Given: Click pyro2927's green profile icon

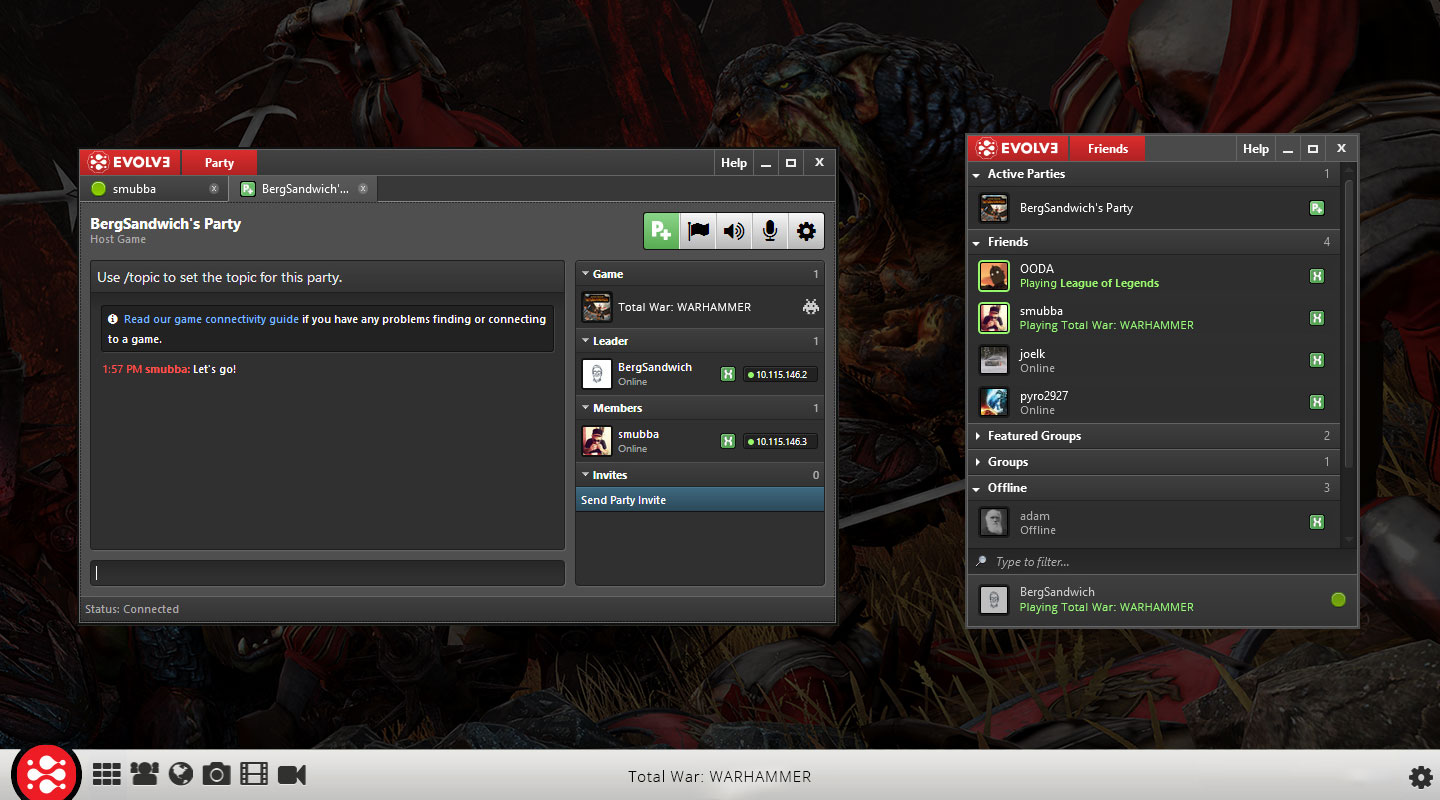Looking at the screenshot, I should [x=1317, y=402].
